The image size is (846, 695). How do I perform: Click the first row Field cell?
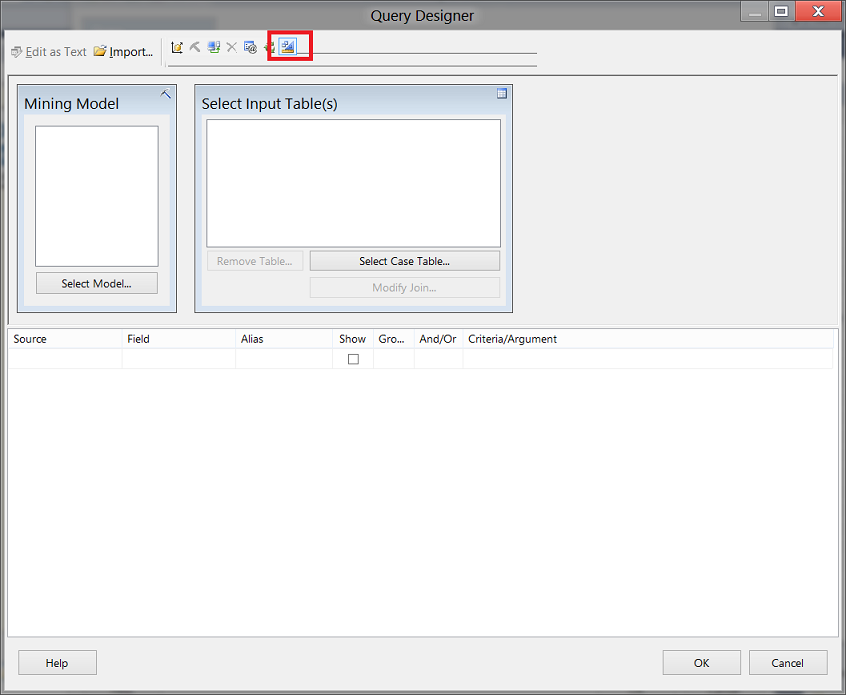(x=179, y=359)
